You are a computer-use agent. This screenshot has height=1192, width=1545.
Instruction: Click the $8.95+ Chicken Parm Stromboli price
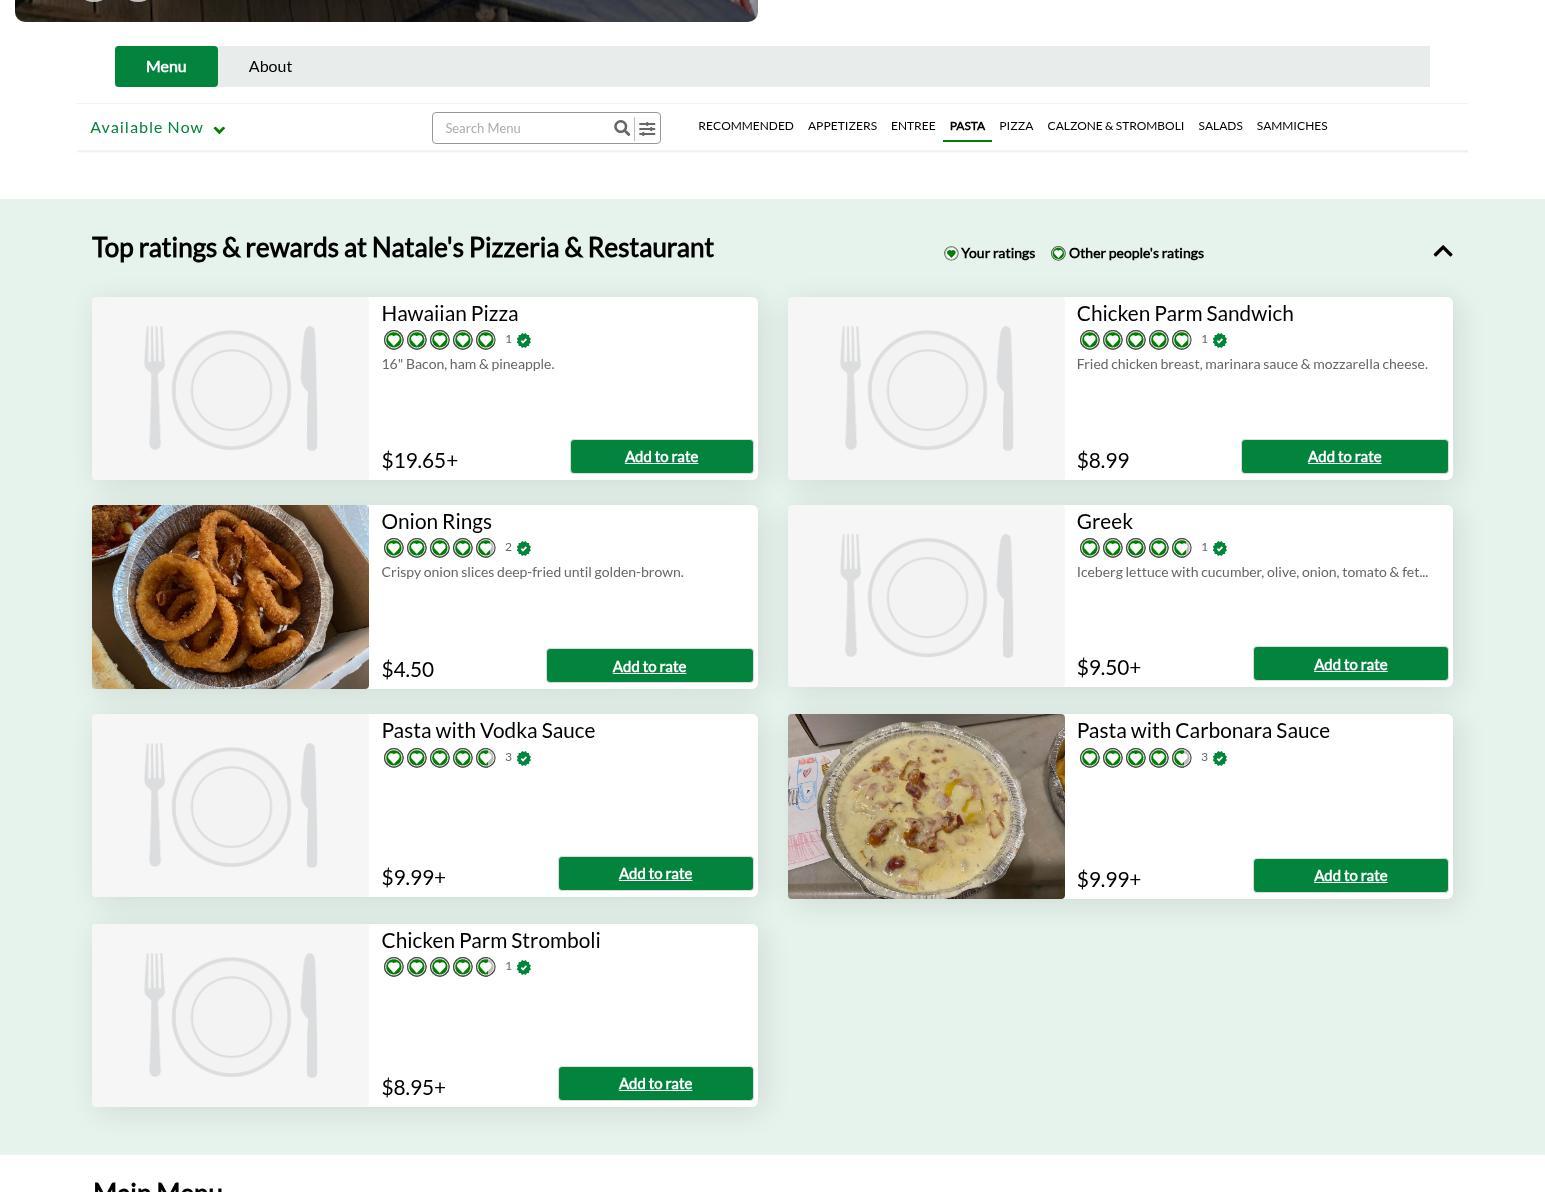click(x=414, y=1087)
